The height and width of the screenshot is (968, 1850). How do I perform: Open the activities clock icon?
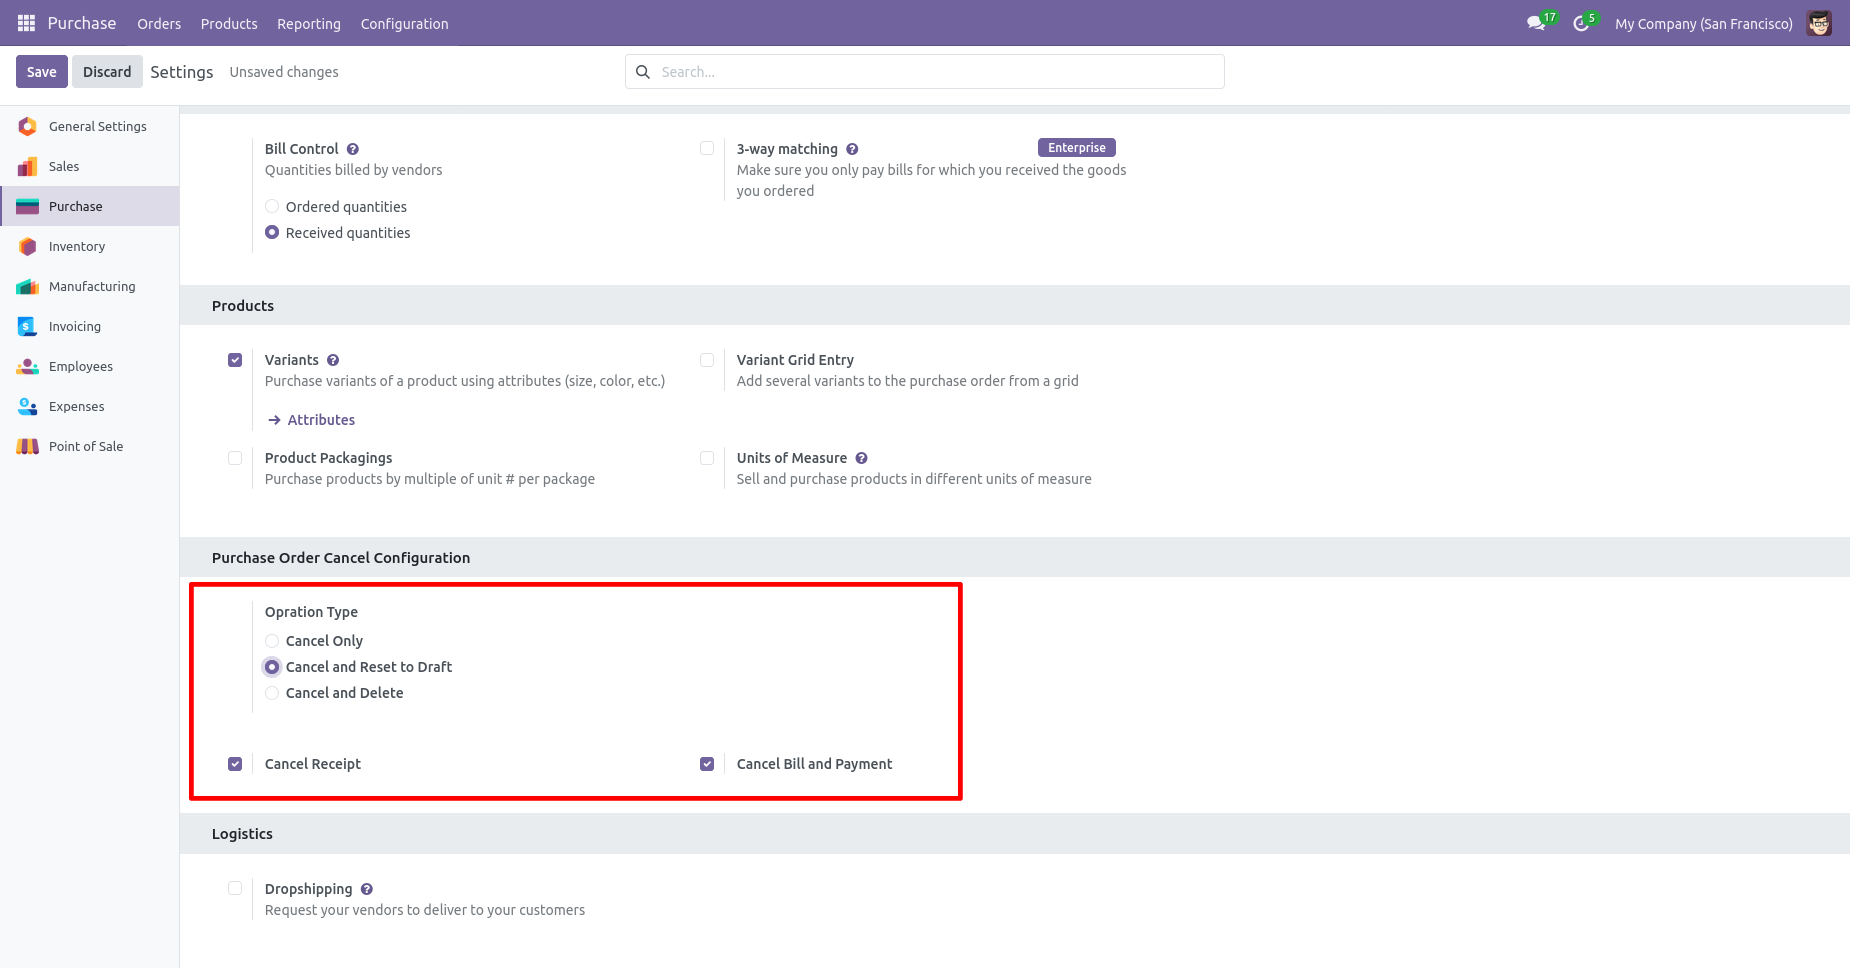tap(1581, 23)
